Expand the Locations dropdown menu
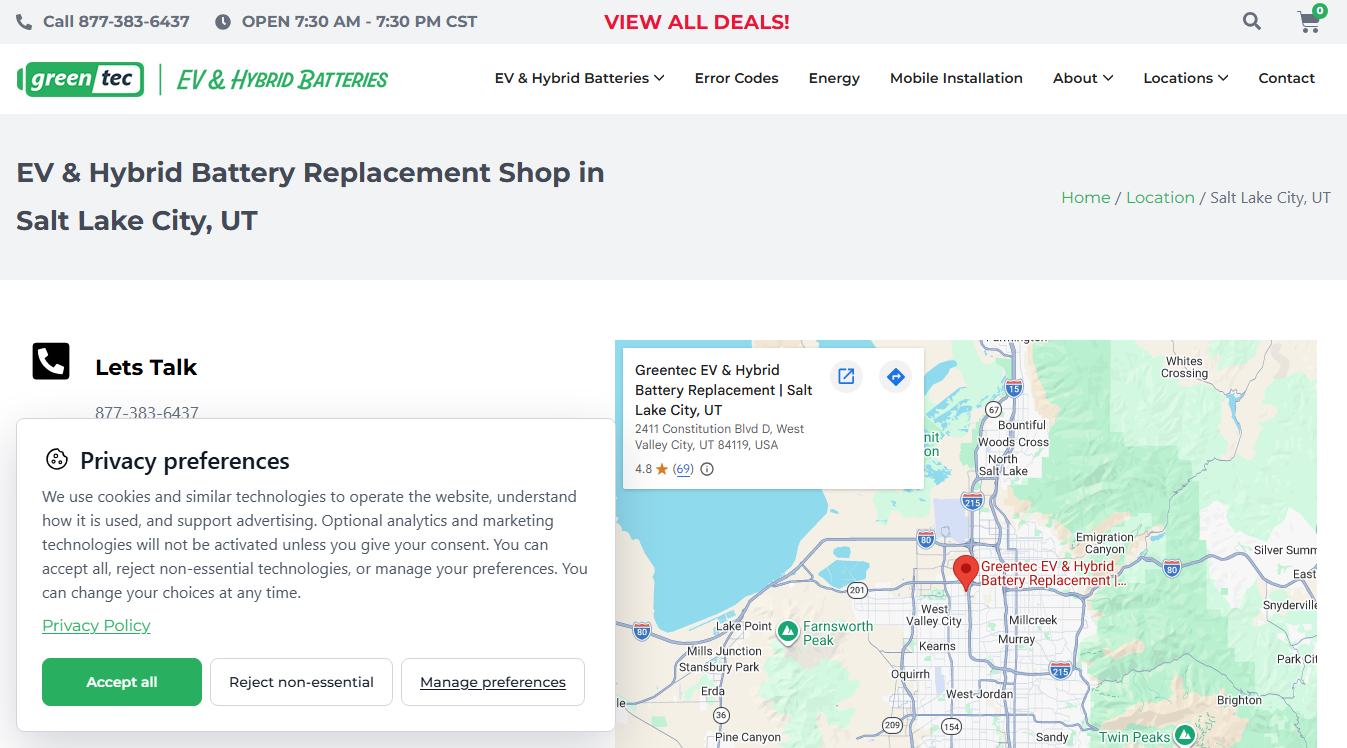1347x748 pixels. click(x=1186, y=78)
